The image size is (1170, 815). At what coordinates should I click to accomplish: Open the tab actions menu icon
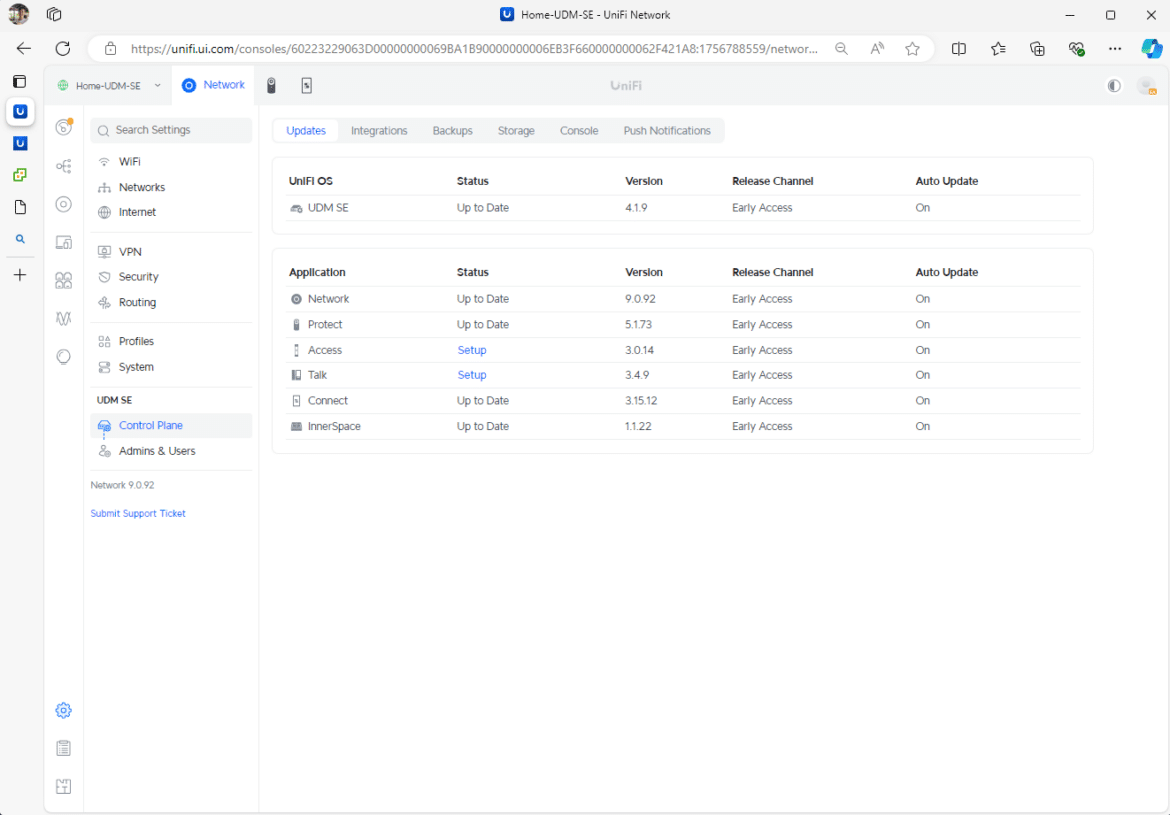[20, 81]
